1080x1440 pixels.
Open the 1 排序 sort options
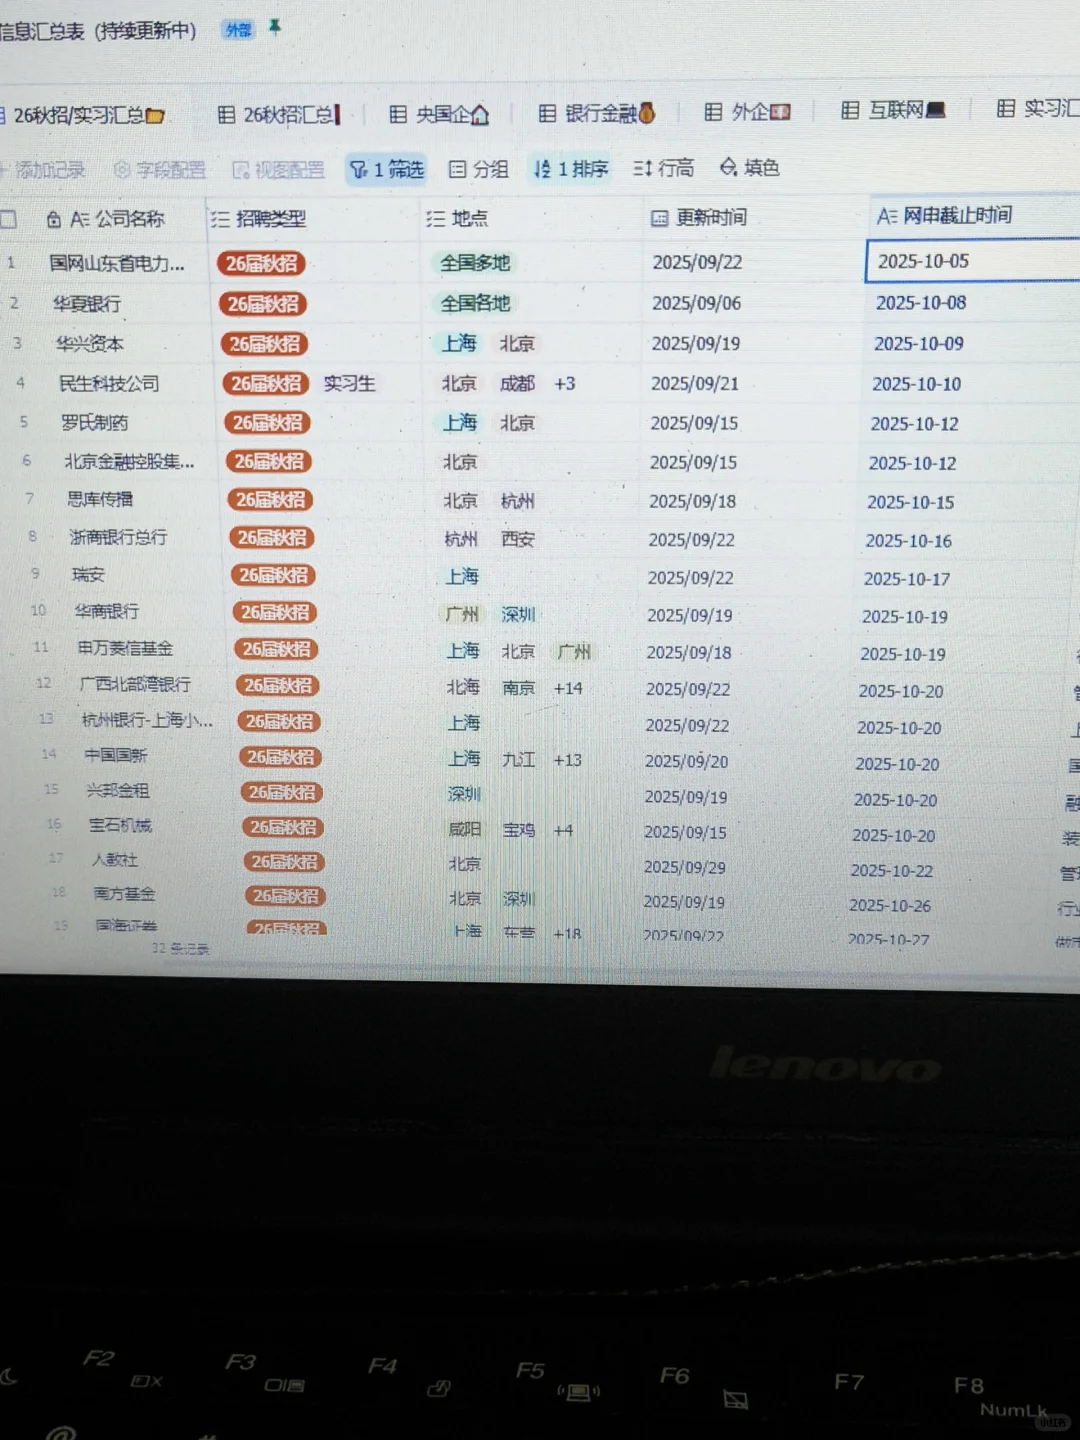coord(570,168)
